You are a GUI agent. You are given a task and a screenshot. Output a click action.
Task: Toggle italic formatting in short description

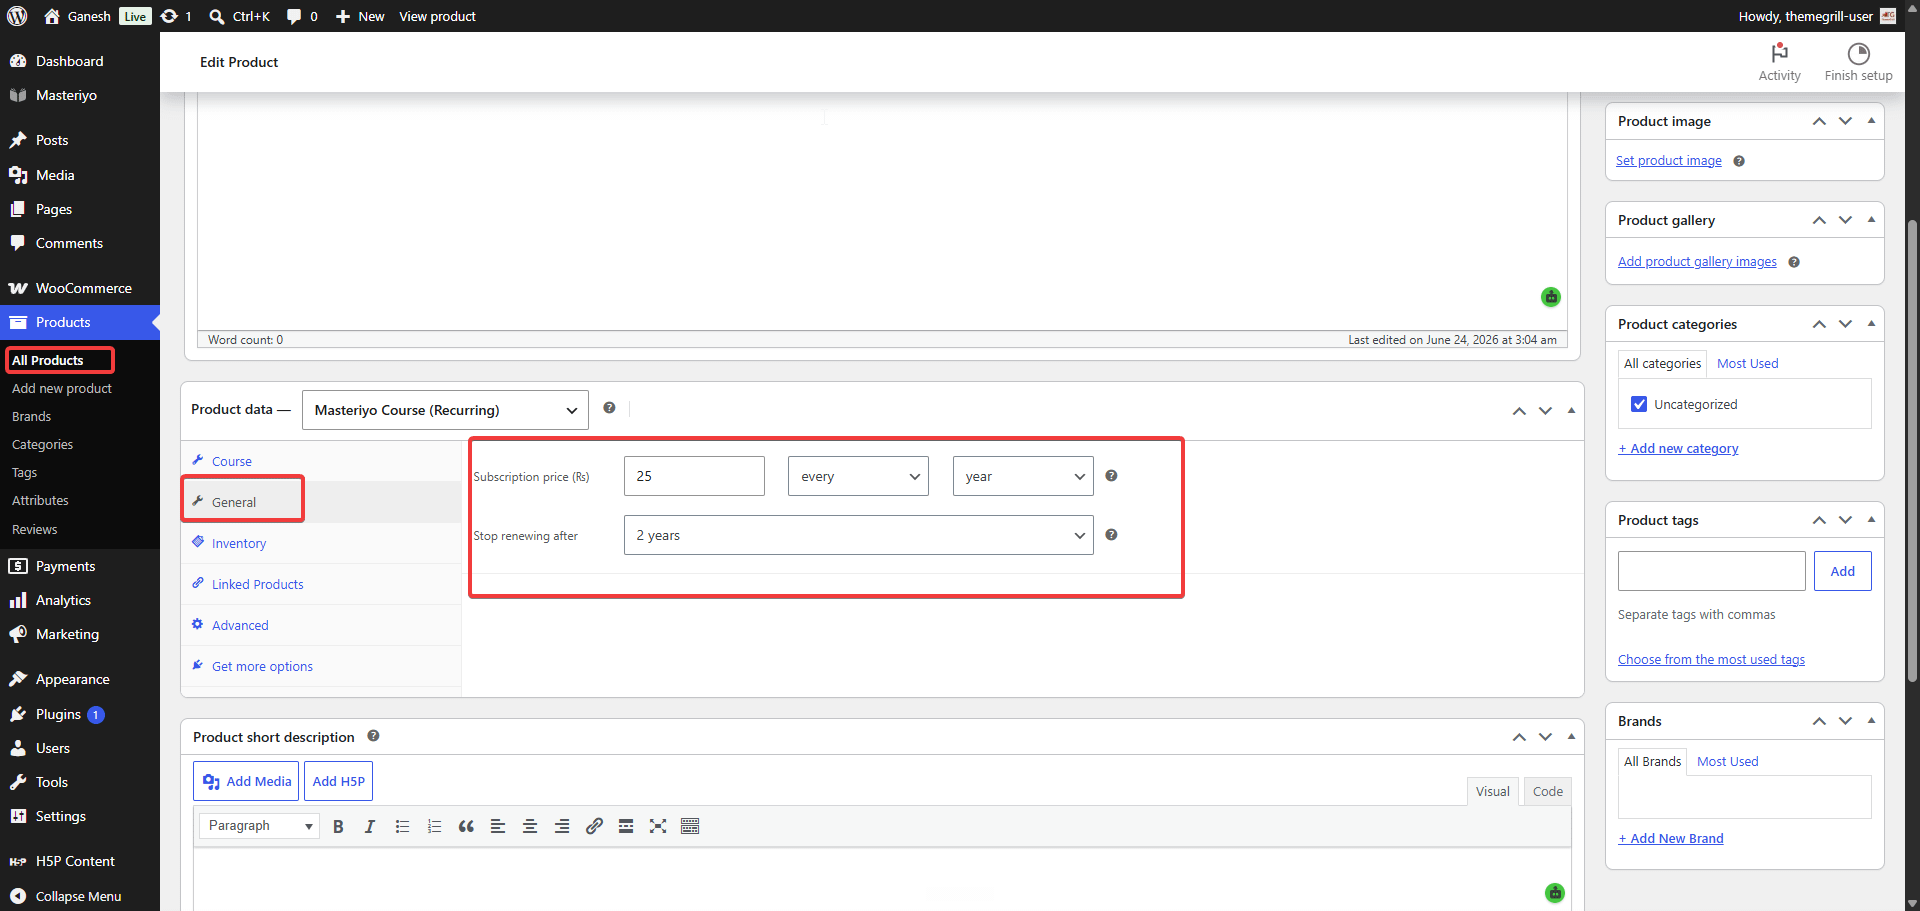[370, 826]
